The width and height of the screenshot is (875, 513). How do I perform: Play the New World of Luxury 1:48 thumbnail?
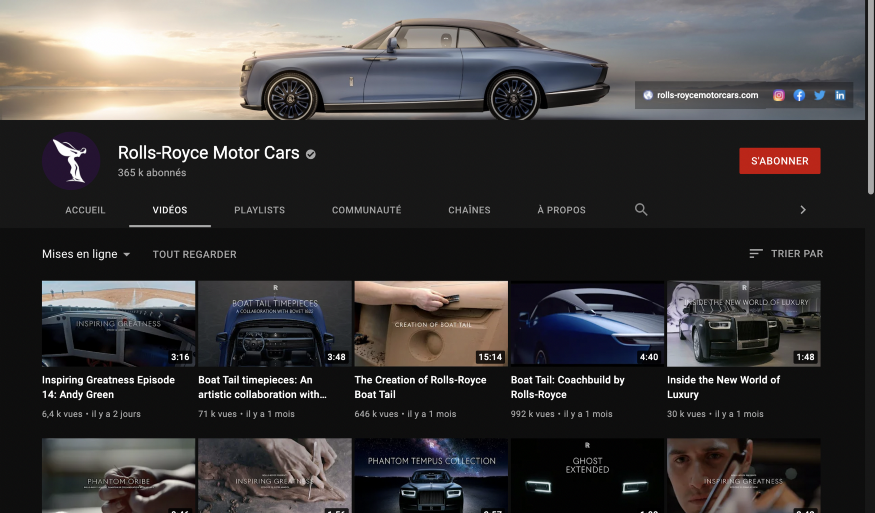coord(743,324)
